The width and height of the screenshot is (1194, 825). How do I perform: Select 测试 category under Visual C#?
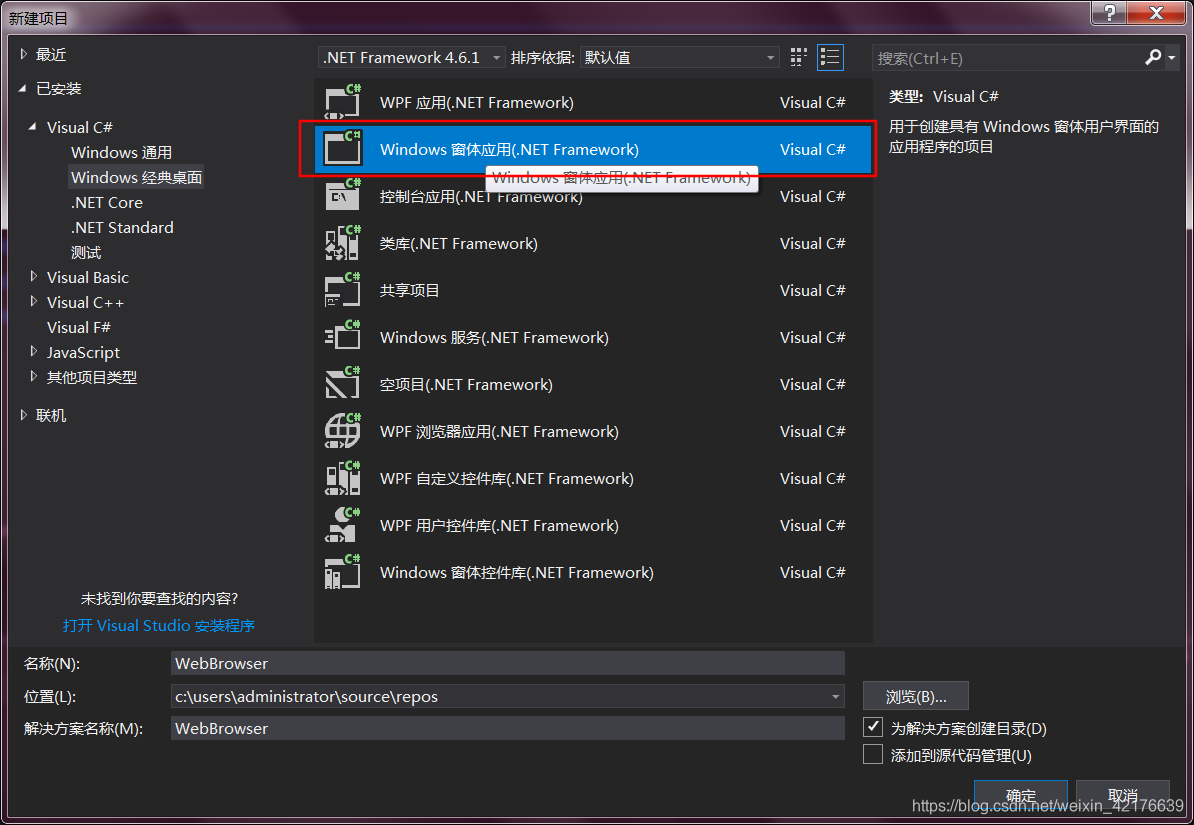86,252
